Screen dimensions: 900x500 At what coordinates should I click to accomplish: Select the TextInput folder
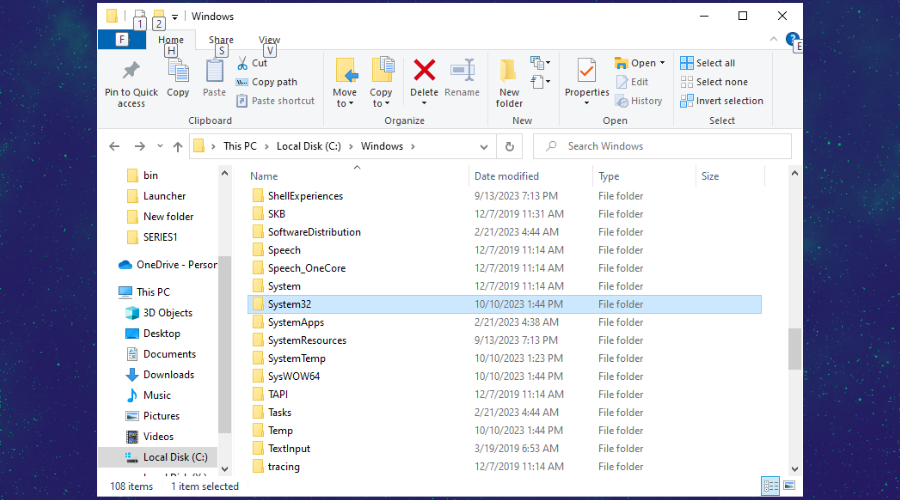coord(505,449)
